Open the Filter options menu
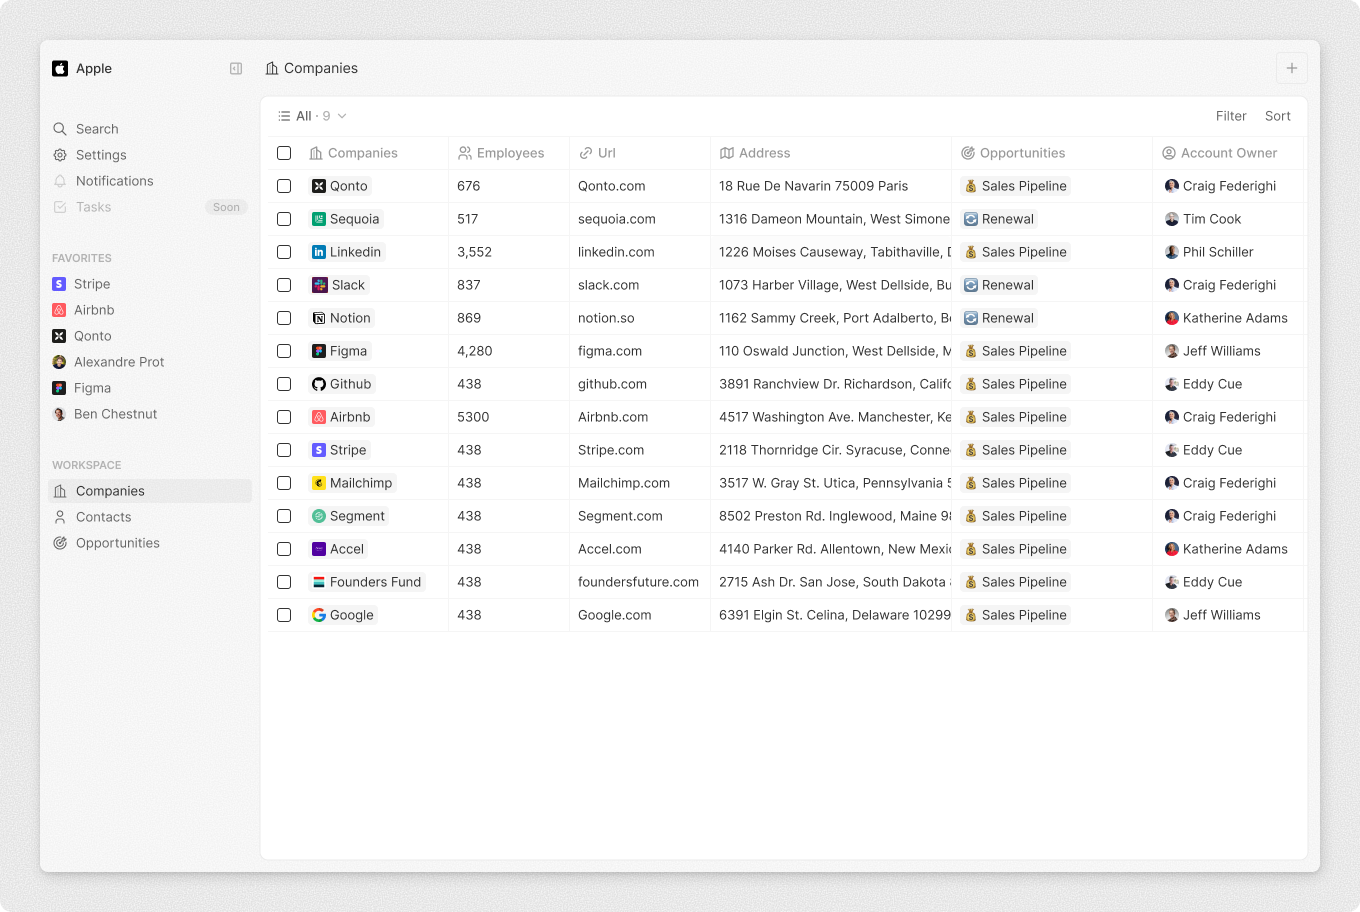 [x=1230, y=116]
